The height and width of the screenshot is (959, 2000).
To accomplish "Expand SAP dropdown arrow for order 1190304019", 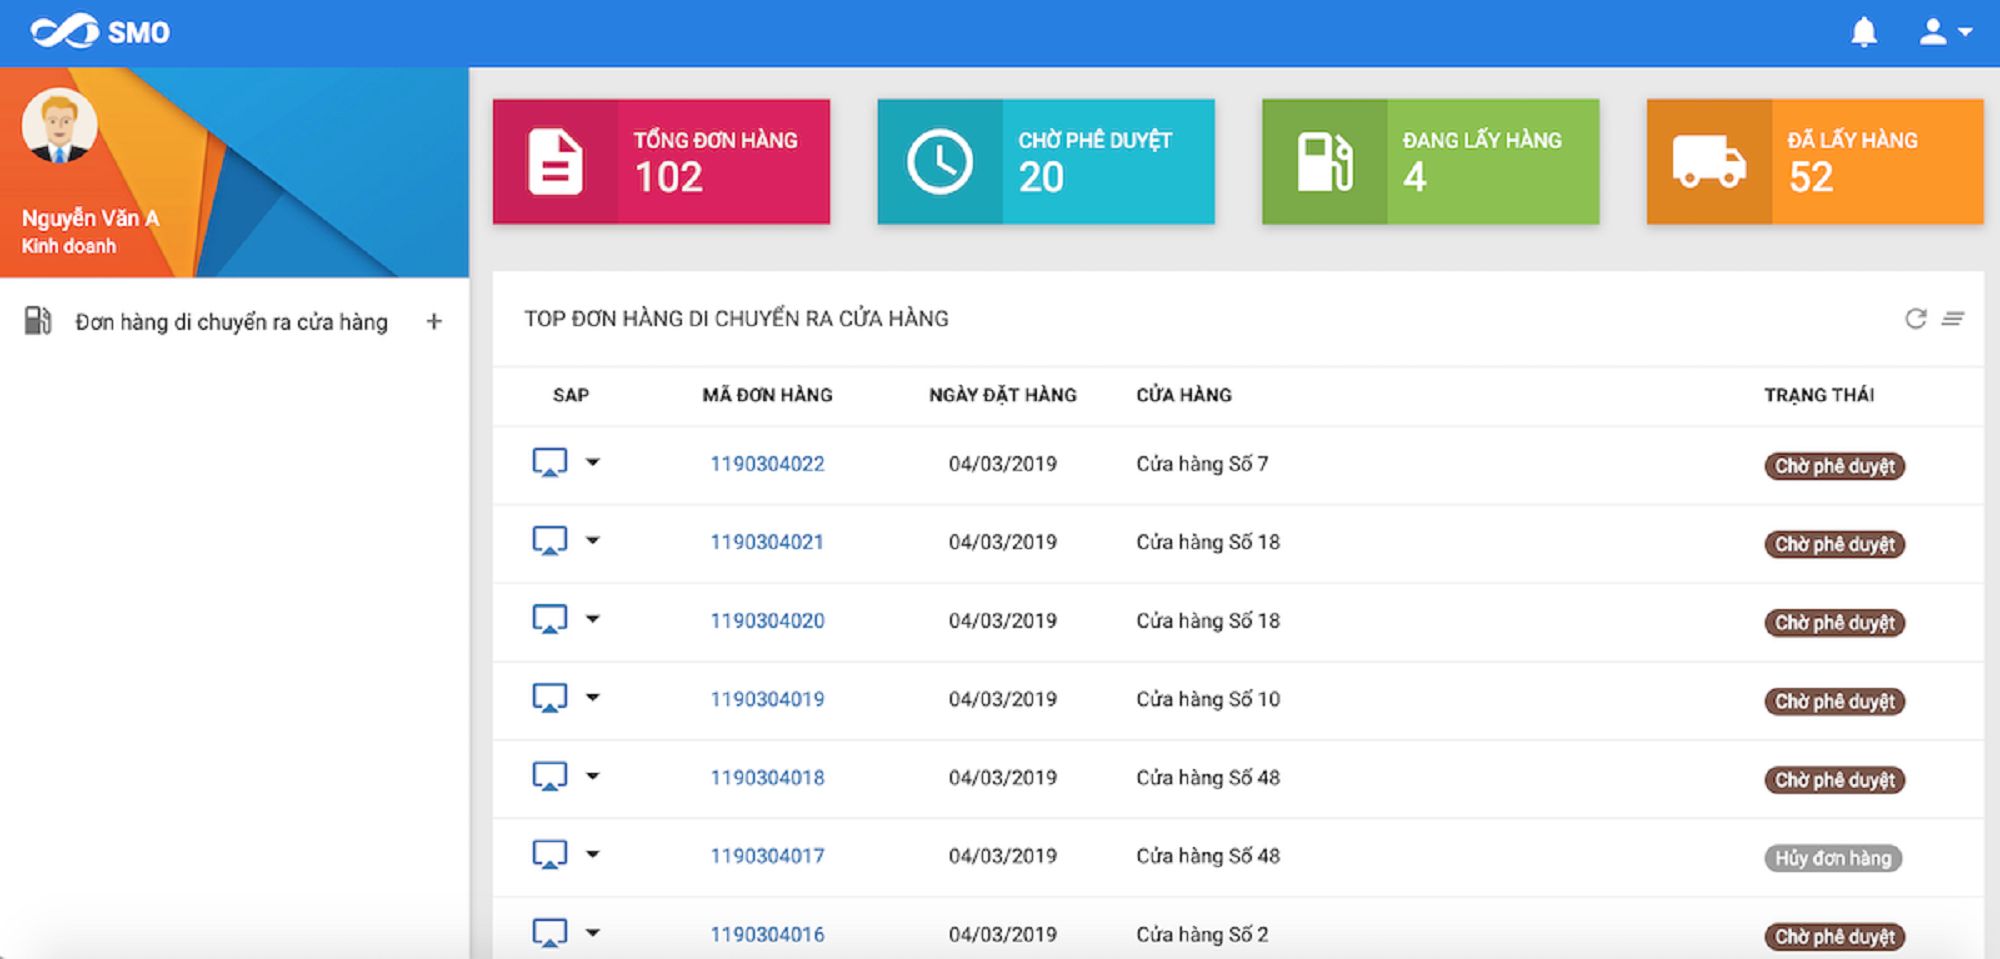I will point(593,697).
